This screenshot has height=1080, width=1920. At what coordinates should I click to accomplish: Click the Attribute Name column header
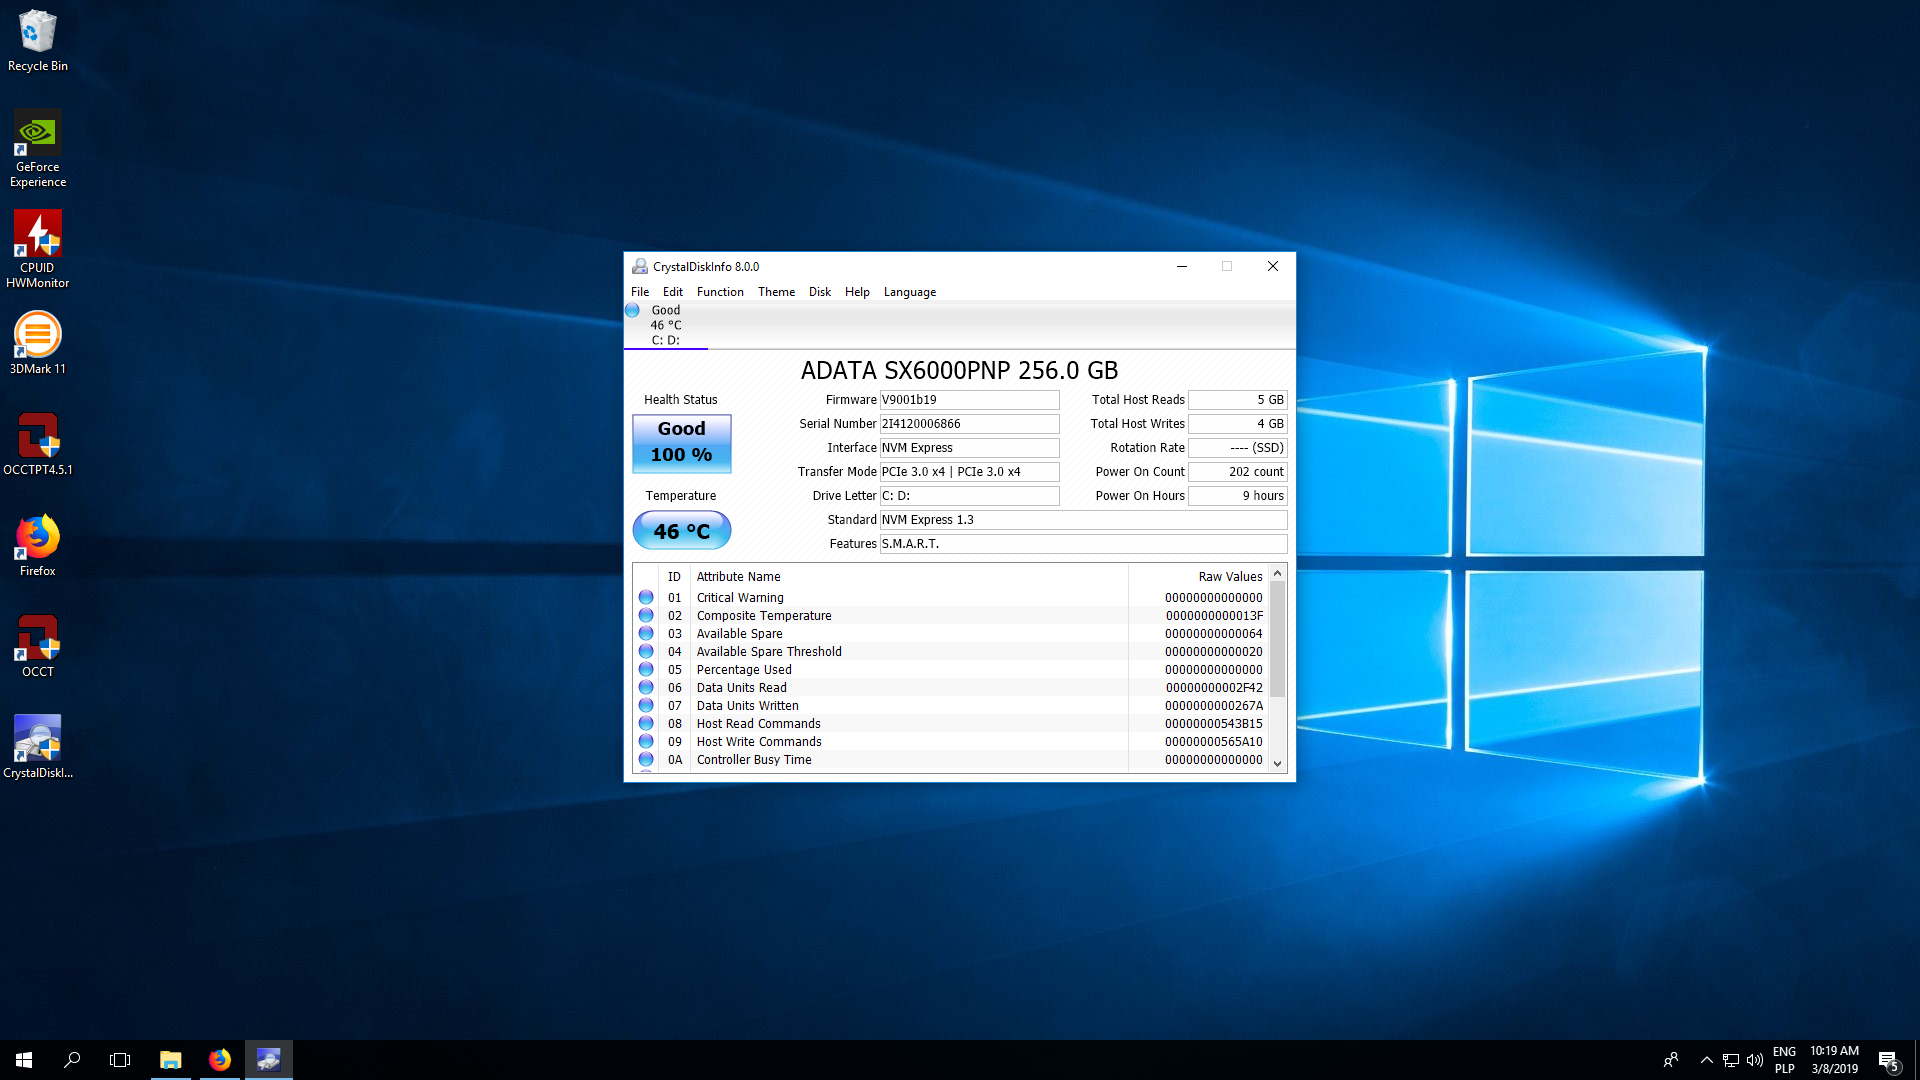909,577
